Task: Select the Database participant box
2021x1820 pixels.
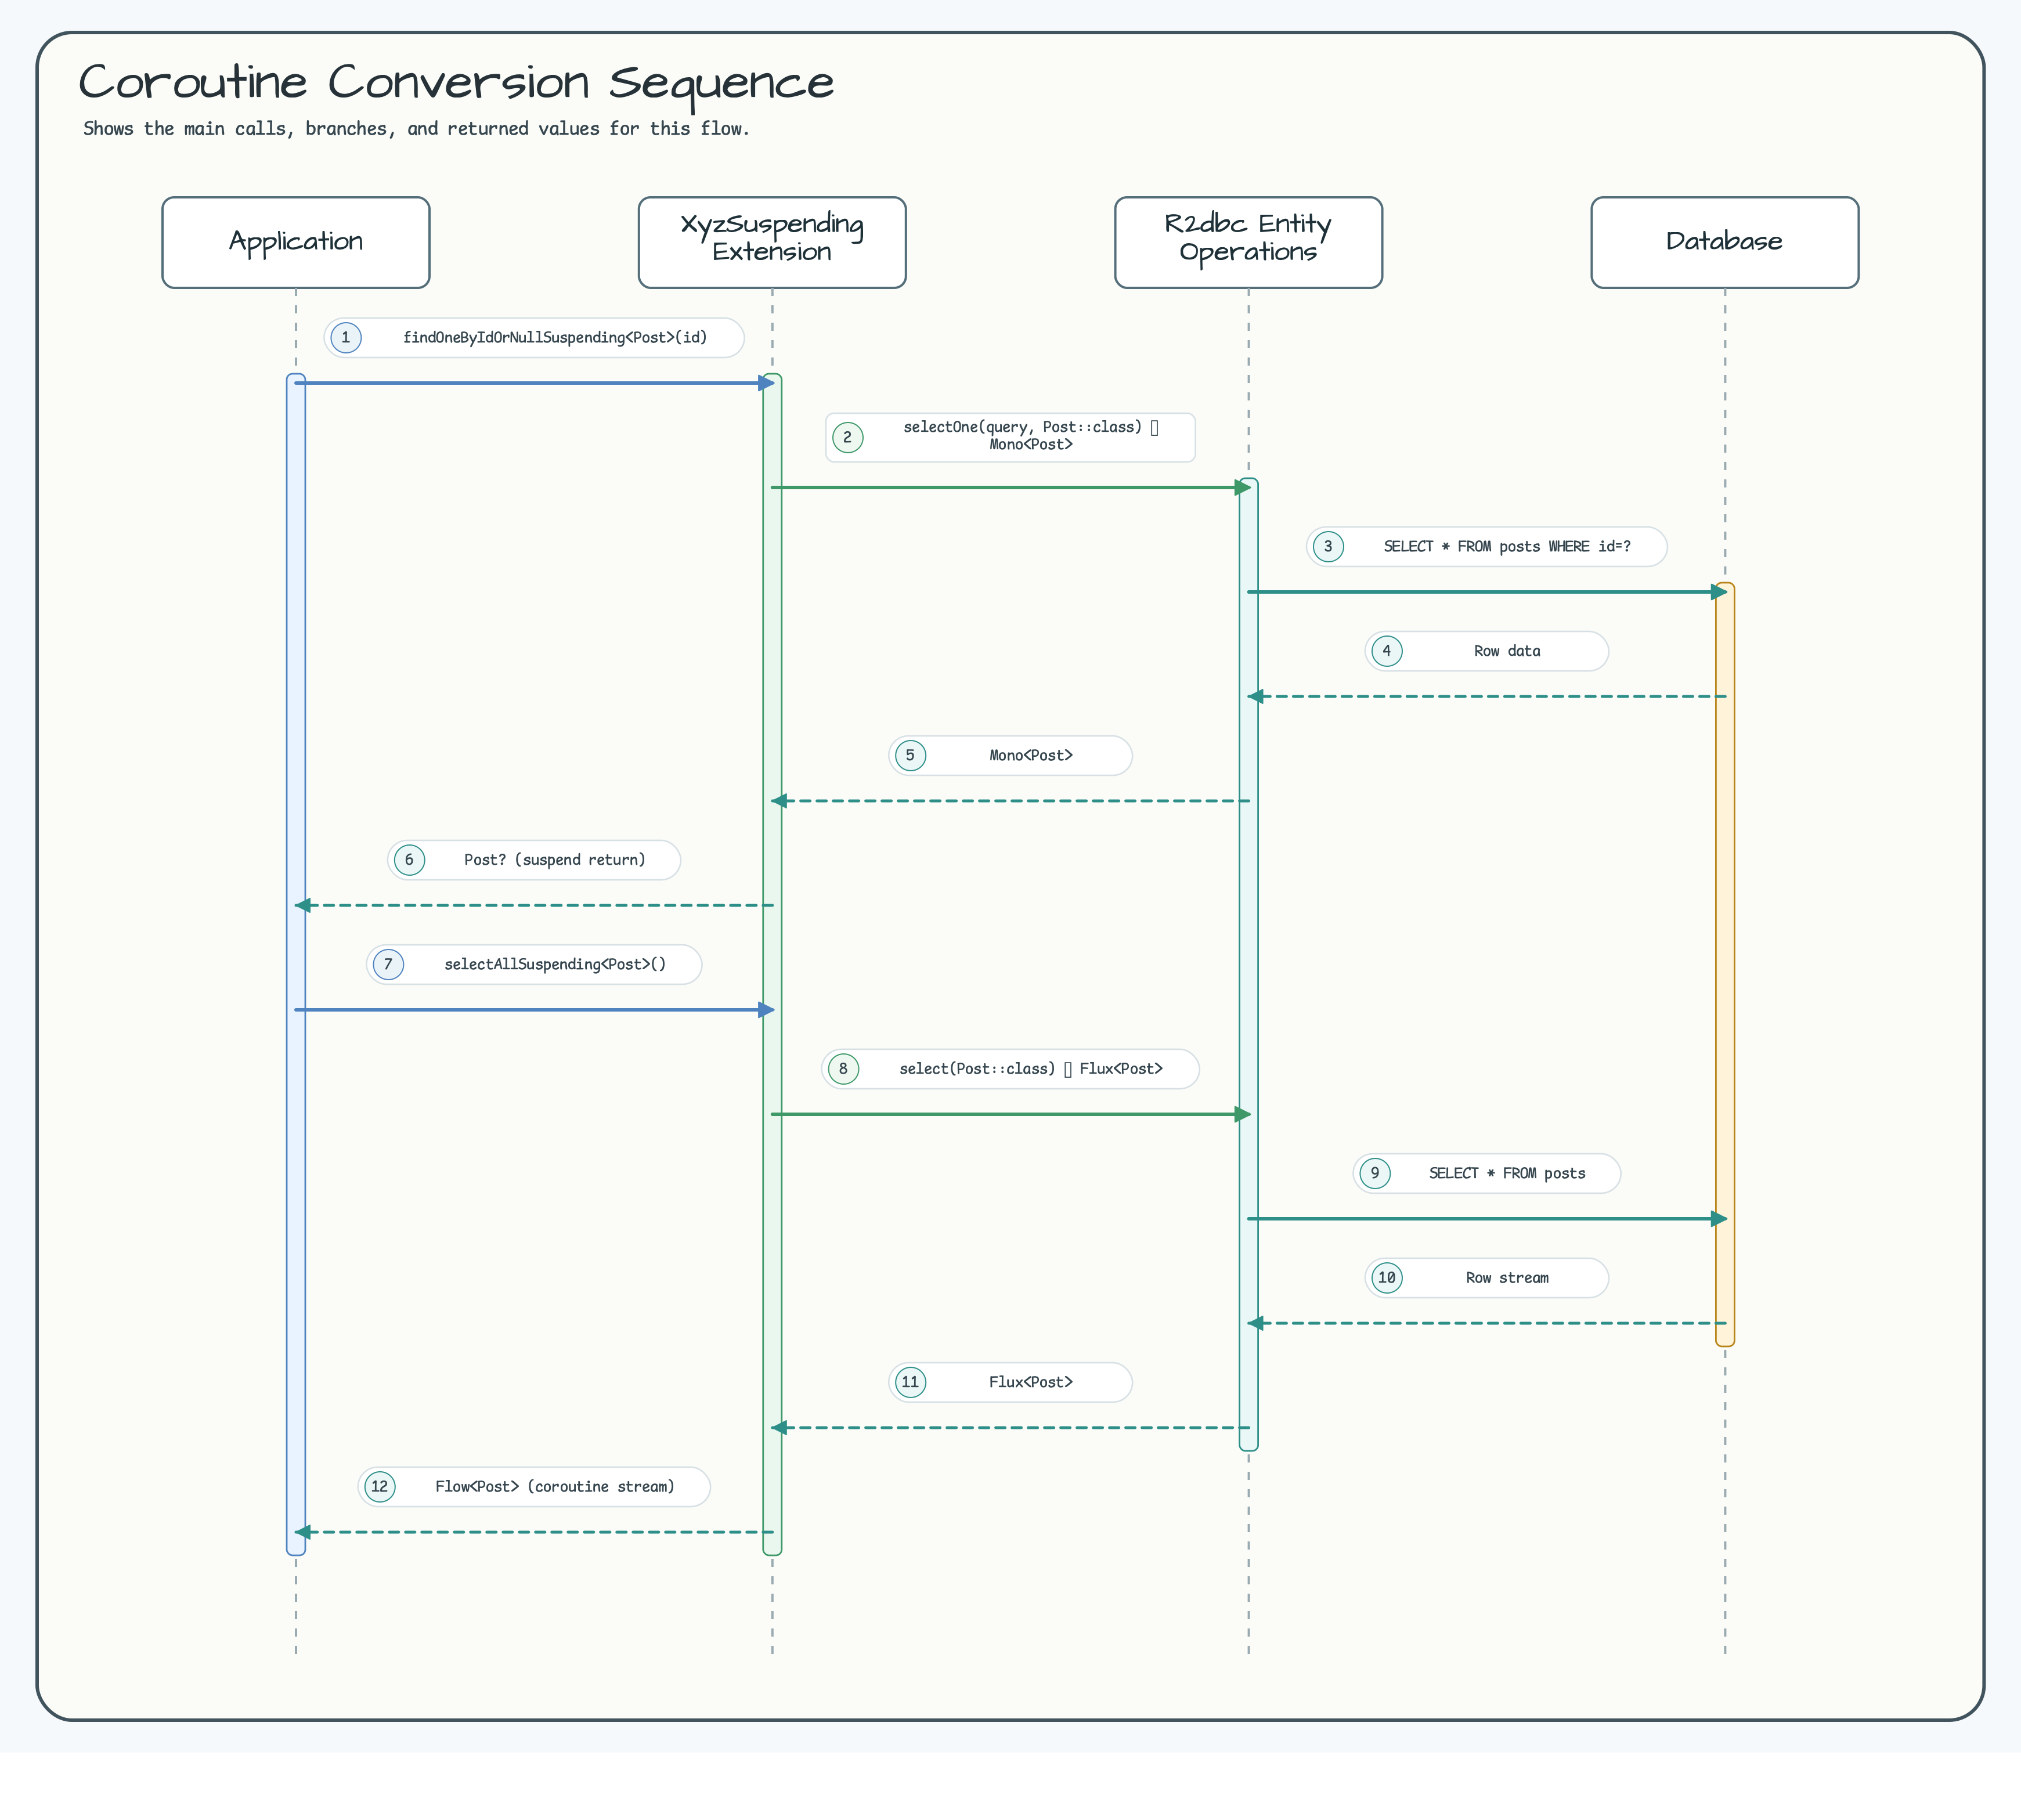Action: point(1725,243)
